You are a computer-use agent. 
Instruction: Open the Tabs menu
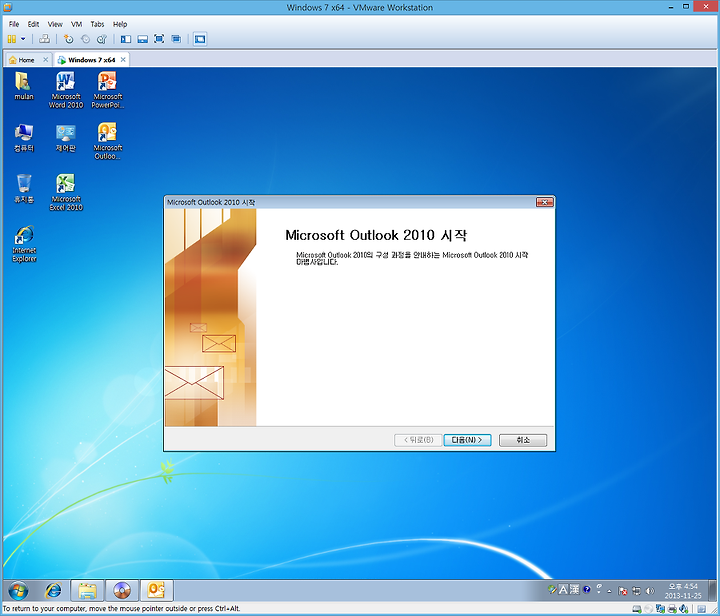97,24
